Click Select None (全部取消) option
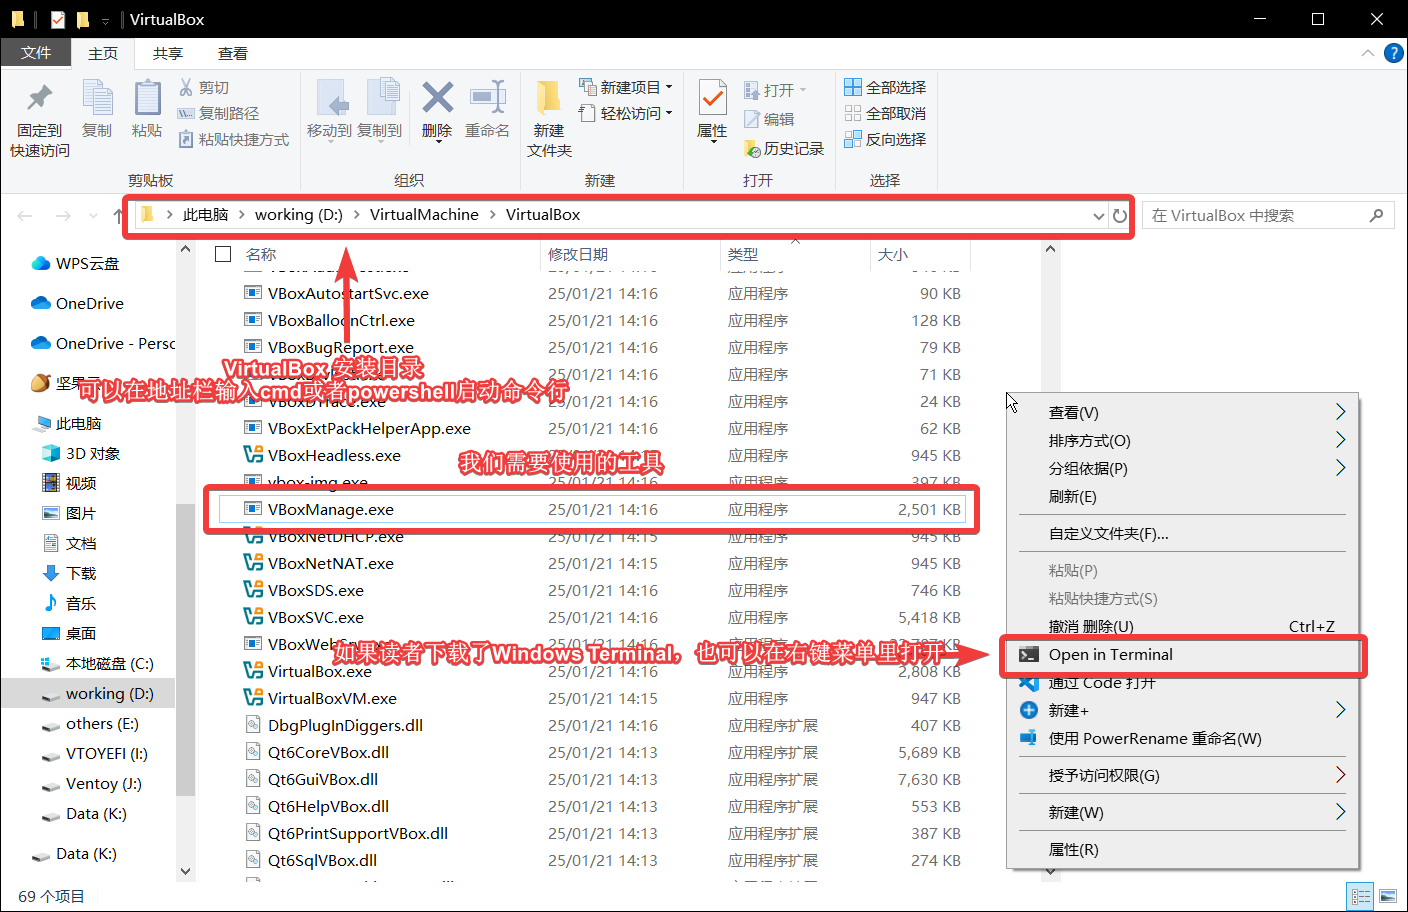The width and height of the screenshot is (1408, 912). click(x=885, y=114)
